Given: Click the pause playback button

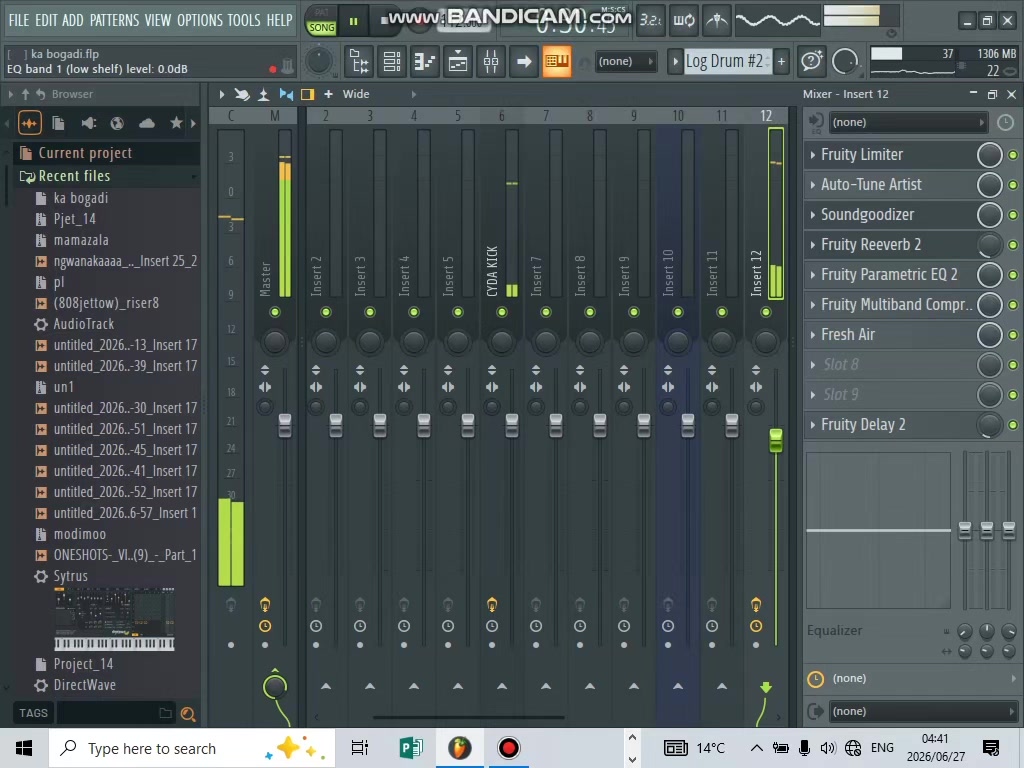Looking at the screenshot, I should pos(353,22).
